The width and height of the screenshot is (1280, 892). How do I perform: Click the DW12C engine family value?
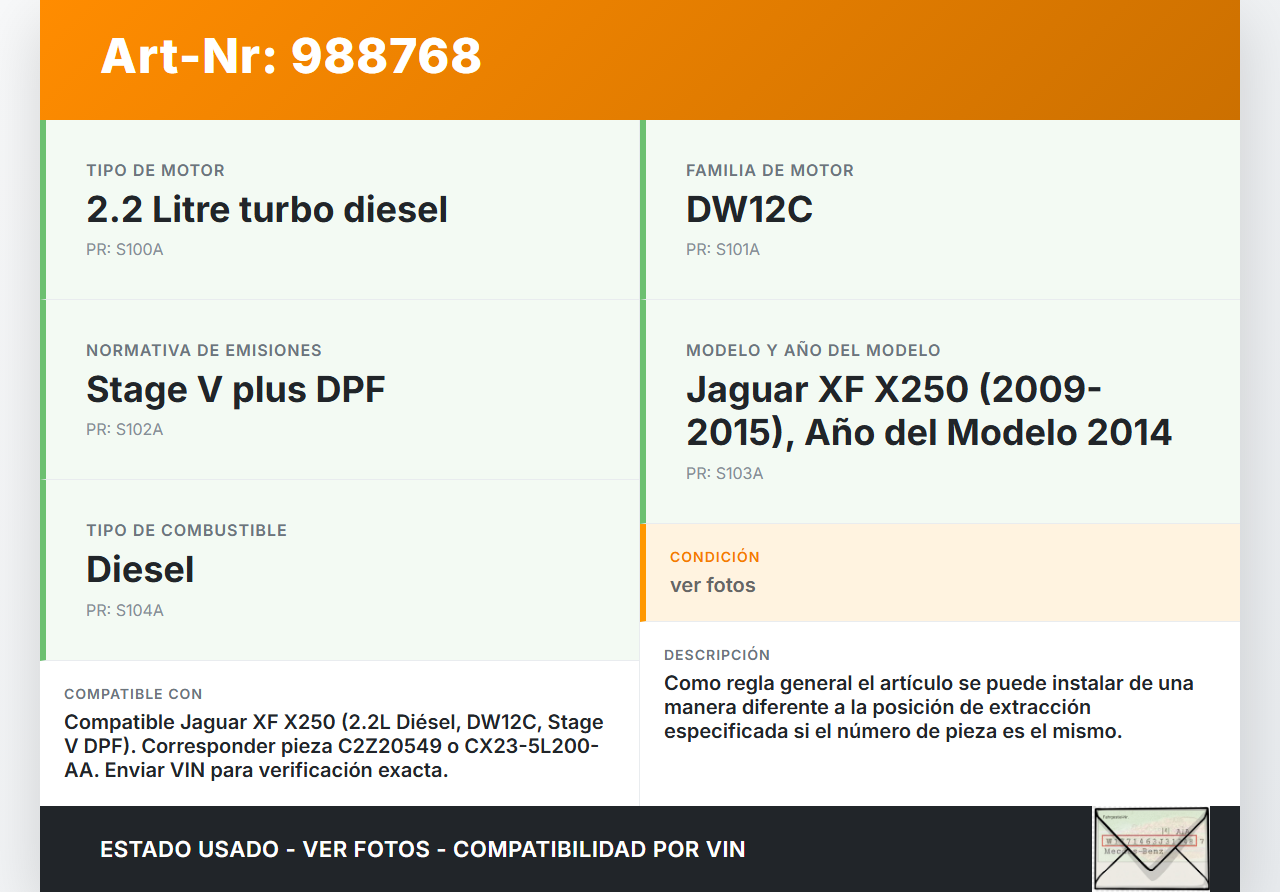tap(749, 210)
